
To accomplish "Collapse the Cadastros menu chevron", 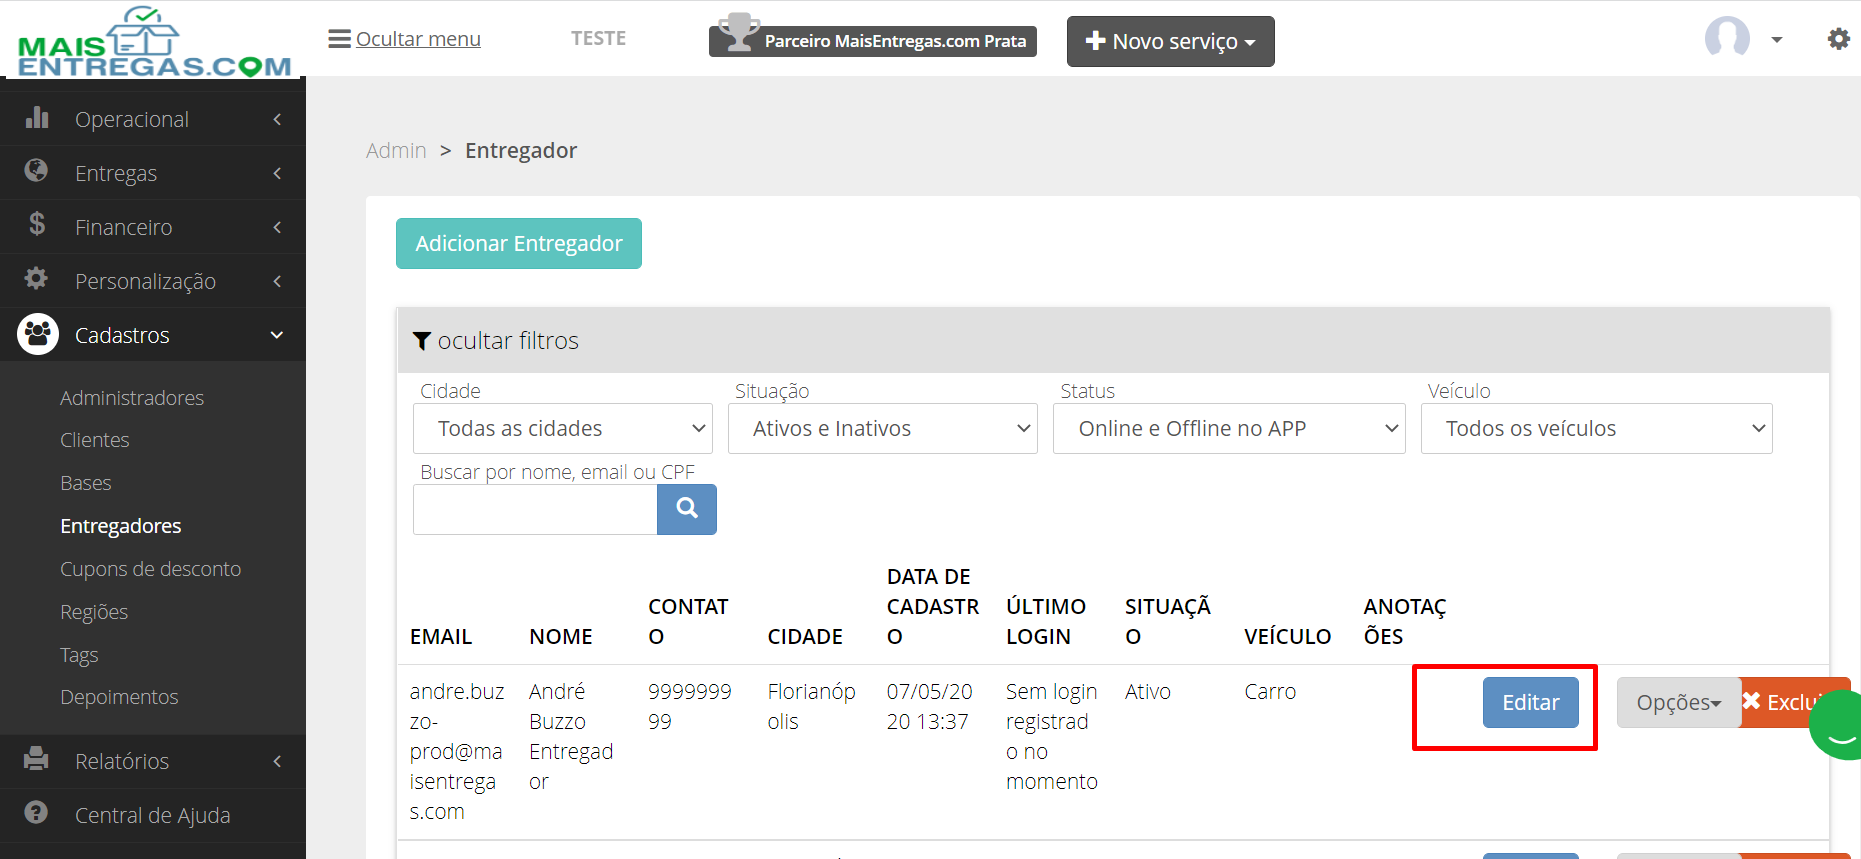I will [x=277, y=335].
